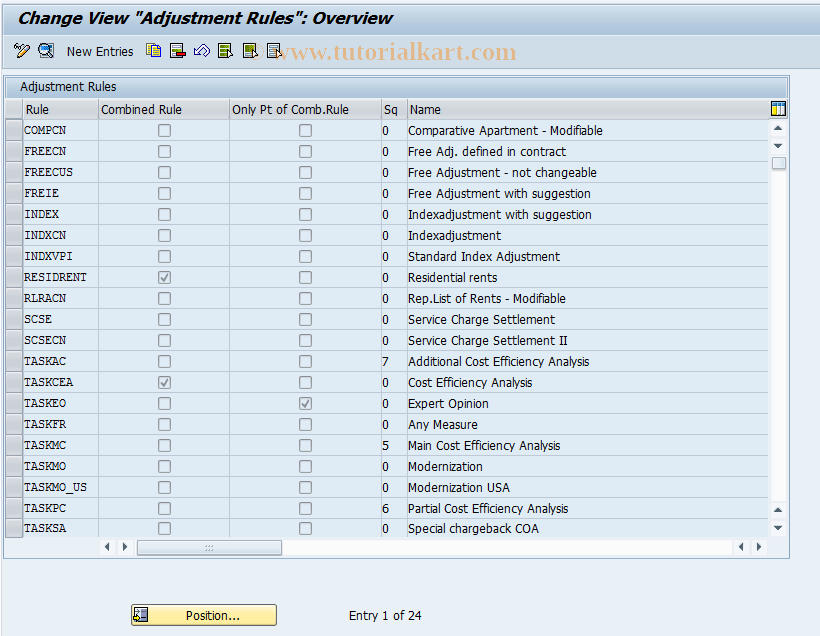
Task: Click right arrow of the right horizontal scrollbar
Action: [759, 547]
